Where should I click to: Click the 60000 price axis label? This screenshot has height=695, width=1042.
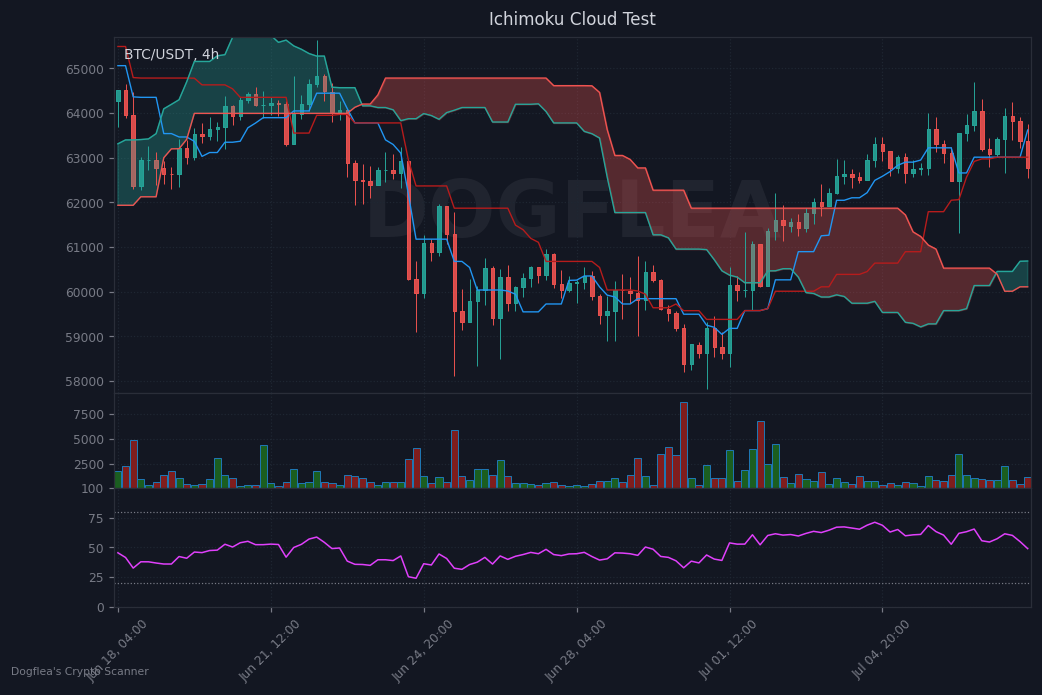(85, 293)
